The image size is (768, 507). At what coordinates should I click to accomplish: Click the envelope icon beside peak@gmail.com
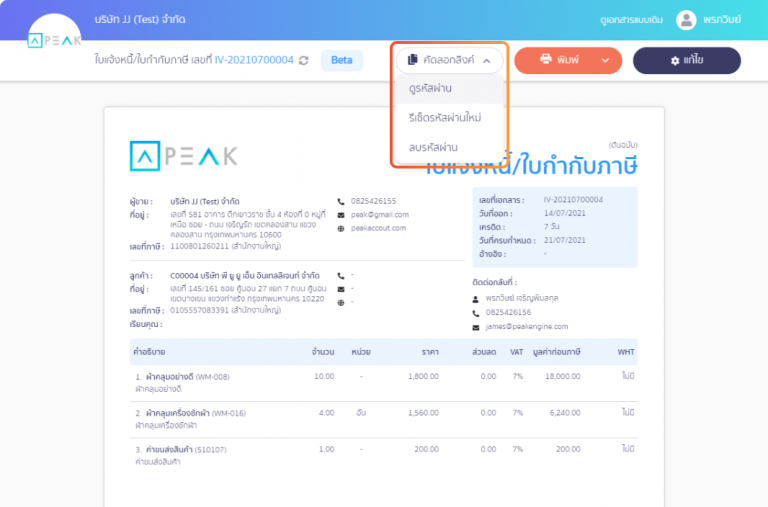click(341, 215)
